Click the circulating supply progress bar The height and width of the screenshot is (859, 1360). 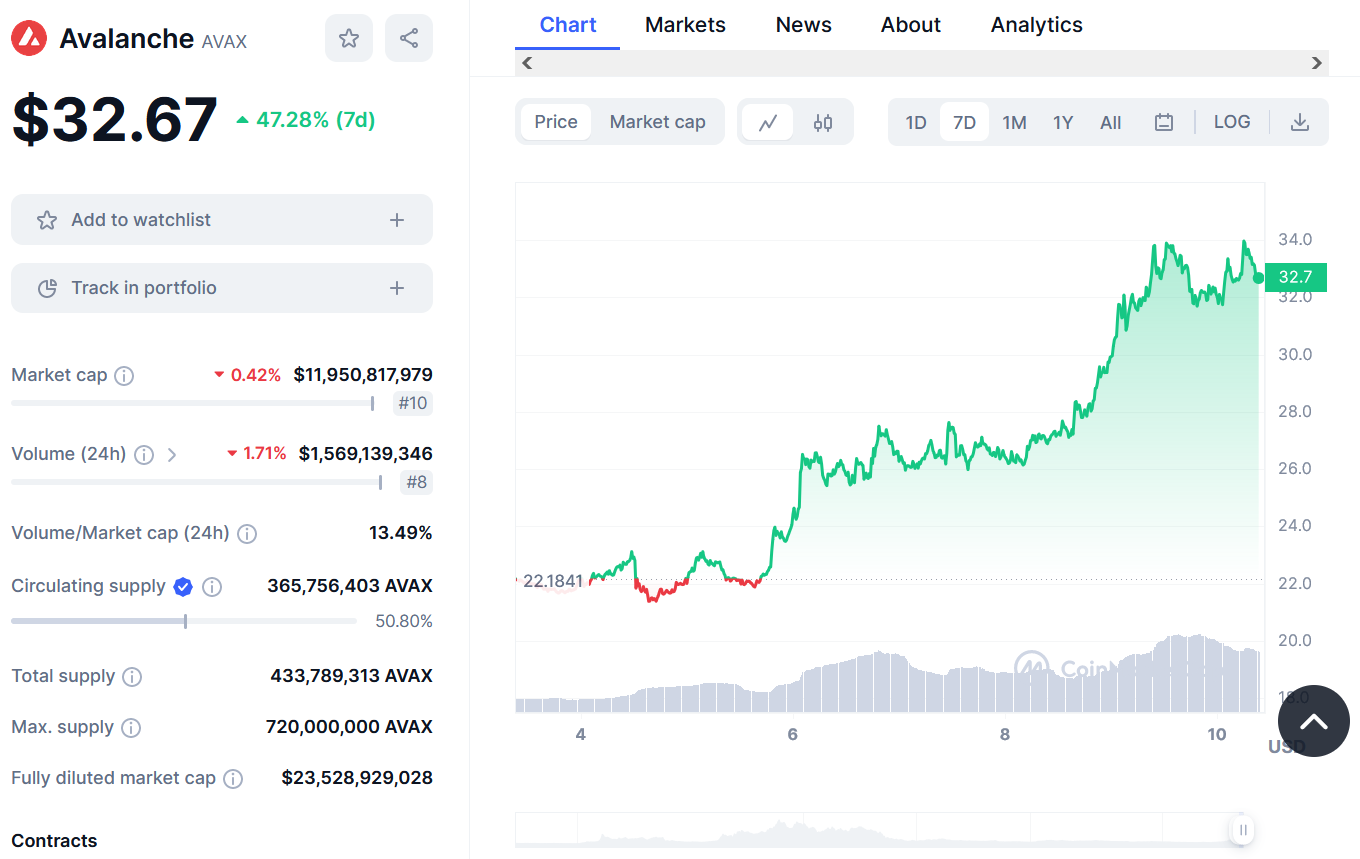[x=184, y=621]
